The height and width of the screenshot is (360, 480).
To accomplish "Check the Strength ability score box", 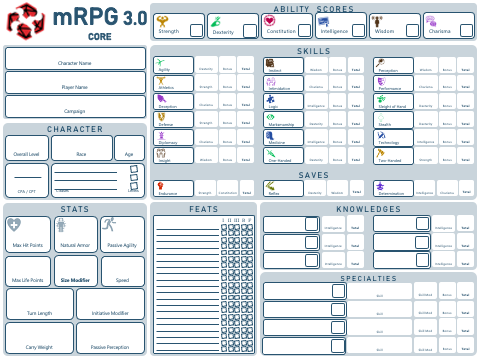I will coord(196,30).
